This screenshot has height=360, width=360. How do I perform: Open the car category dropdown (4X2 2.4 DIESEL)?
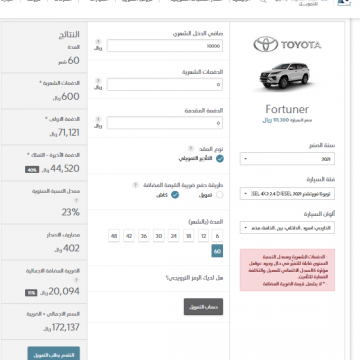[x=287, y=194]
